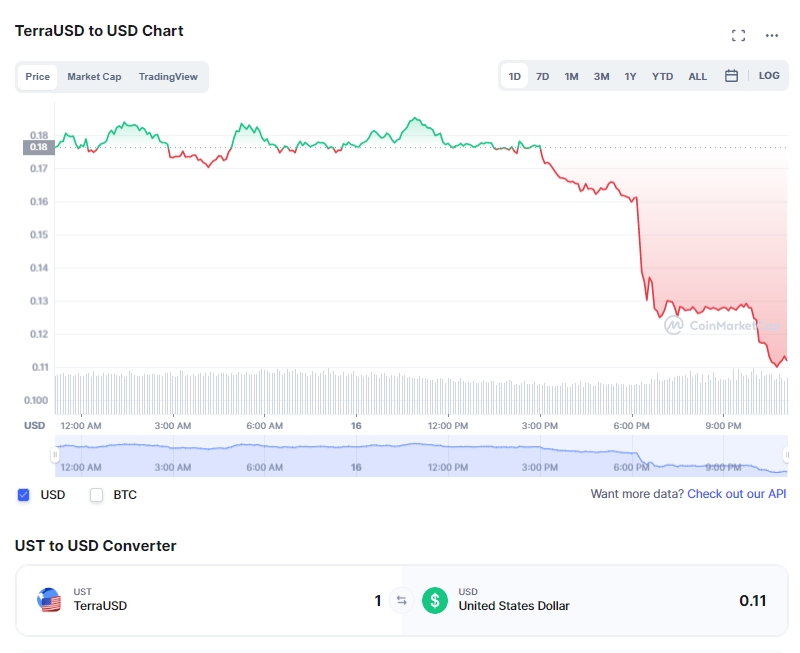
Task: Select the ALL time range
Action: (x=698, y=76)
